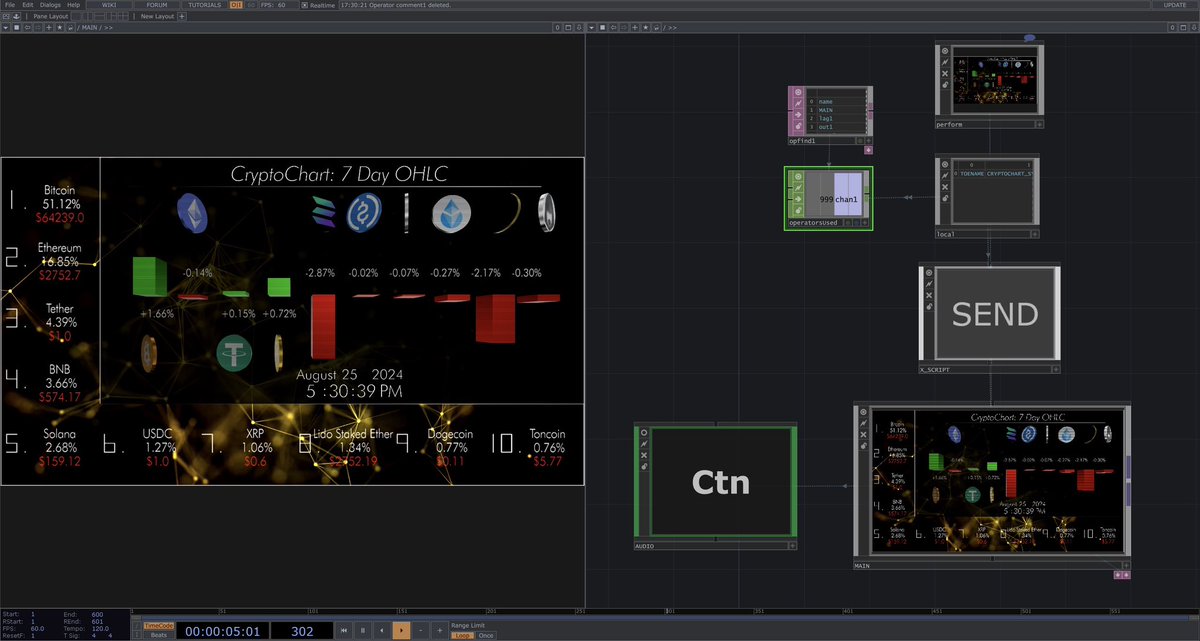Expand the plus button under local node
The height and width of the screenshot is (641, 1200).
click(x=1037, y=234)
